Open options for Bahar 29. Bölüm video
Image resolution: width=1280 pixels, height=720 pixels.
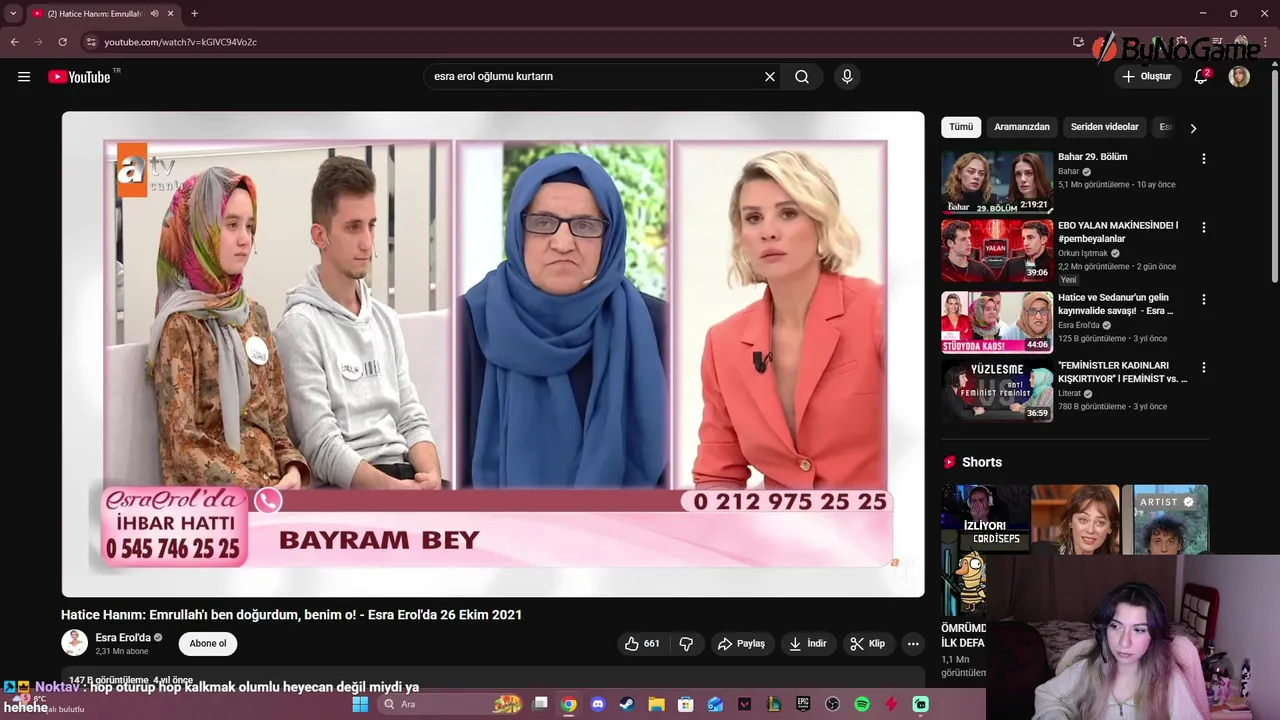(x=1204, y=159)
